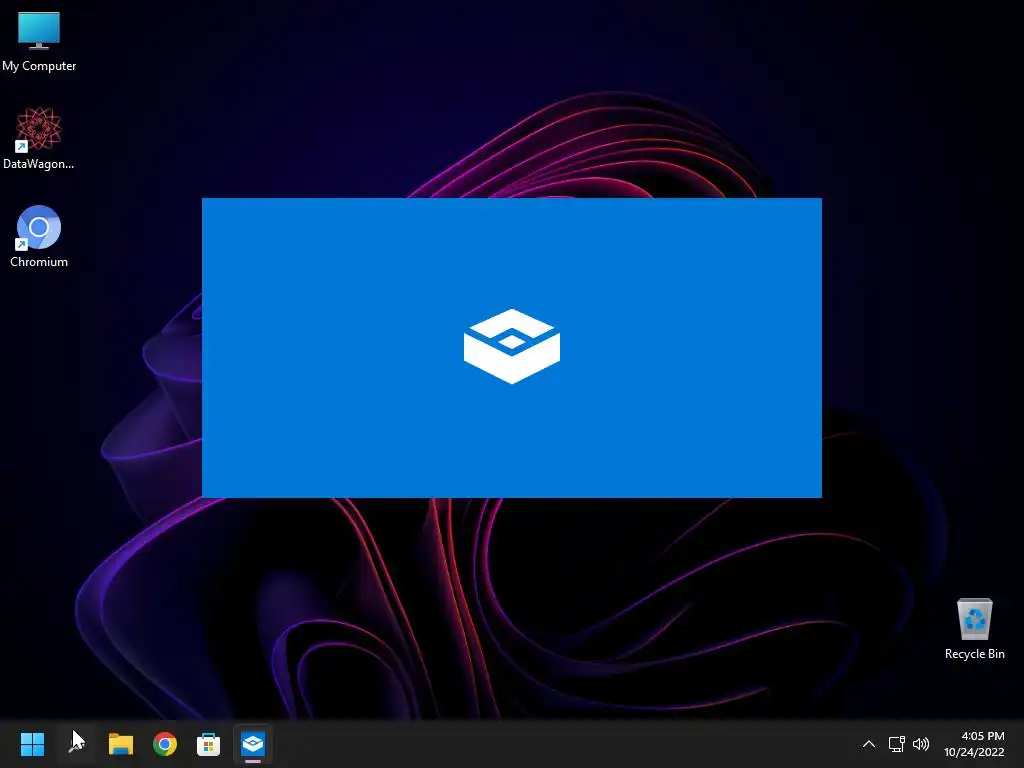
Task: Open the clock showing 4:05 PM
Action: [x=974, y=744]
